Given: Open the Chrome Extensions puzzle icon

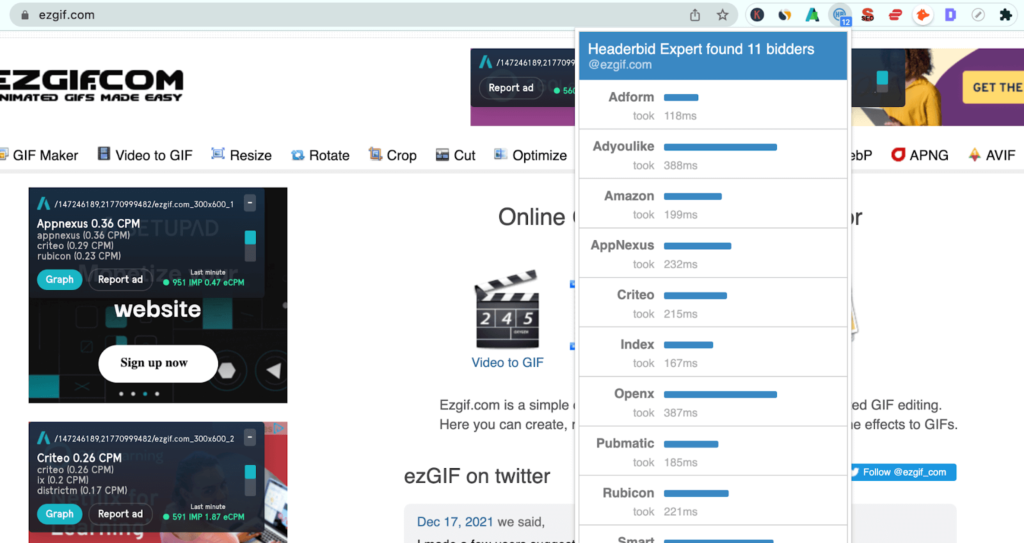Looking at the screenshot, I should (1006, 15).
